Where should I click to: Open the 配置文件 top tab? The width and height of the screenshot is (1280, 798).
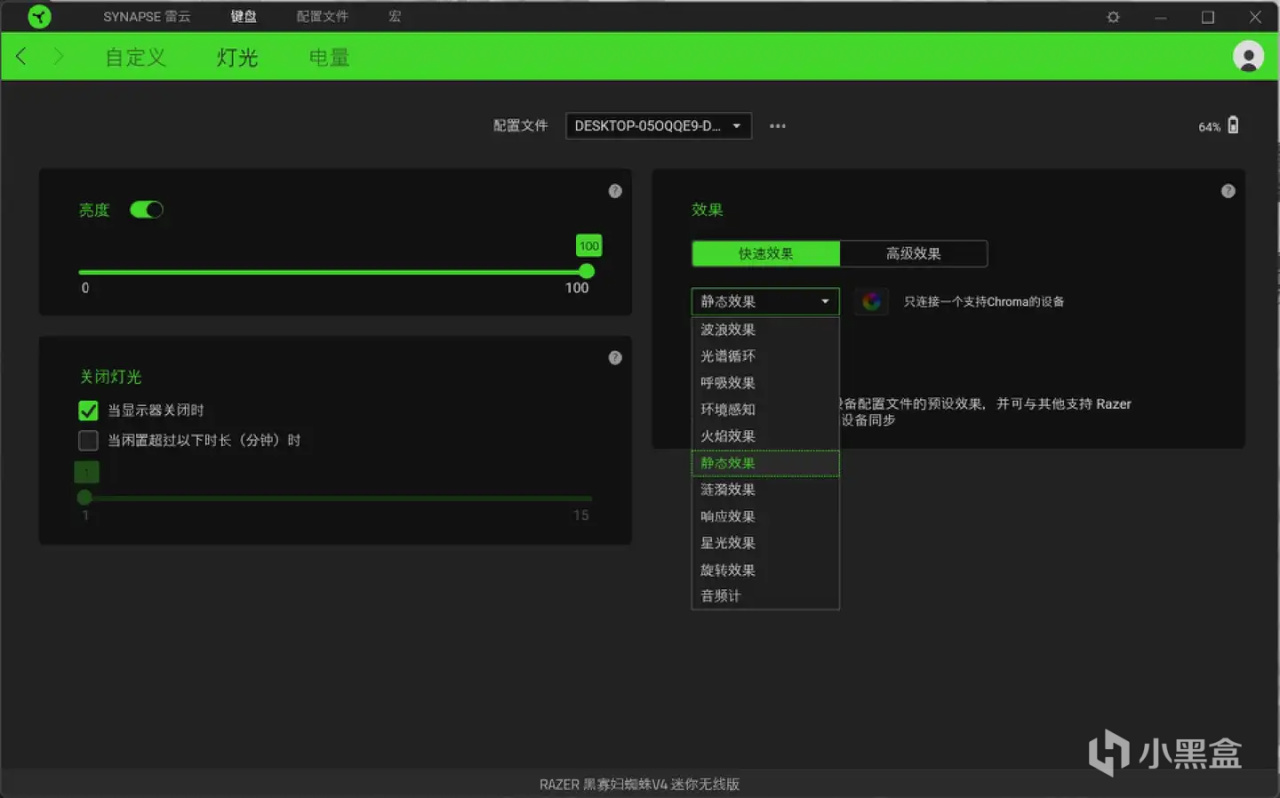click(x=322, y=17)
